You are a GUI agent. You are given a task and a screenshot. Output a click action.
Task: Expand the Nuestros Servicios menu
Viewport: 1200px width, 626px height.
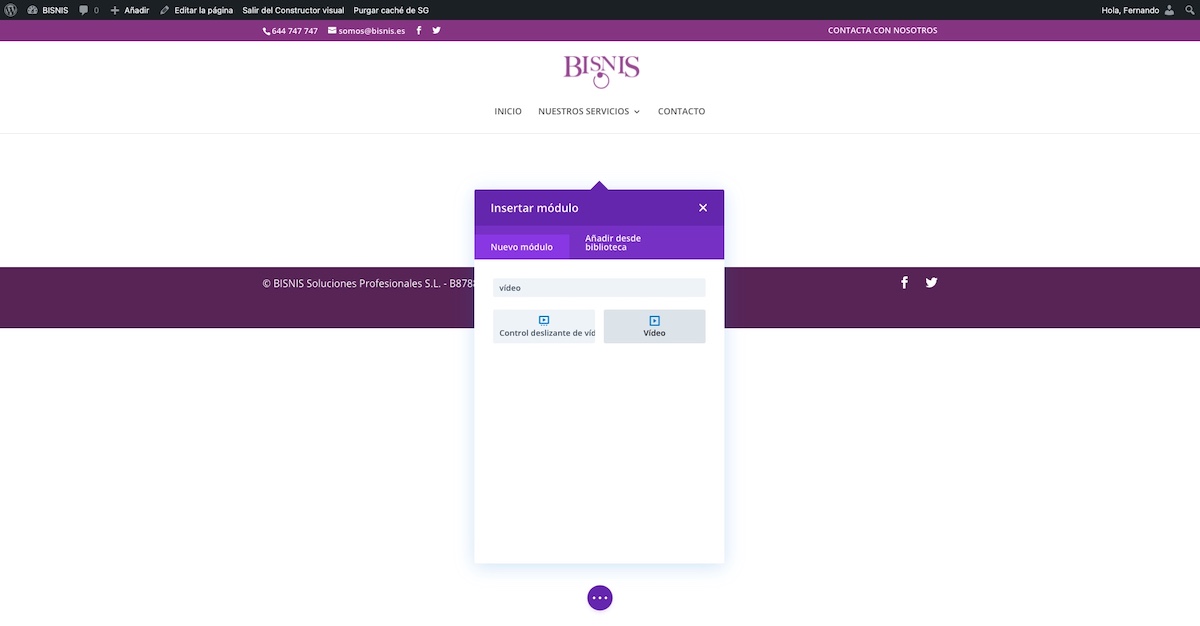click(x=588, y=112)
